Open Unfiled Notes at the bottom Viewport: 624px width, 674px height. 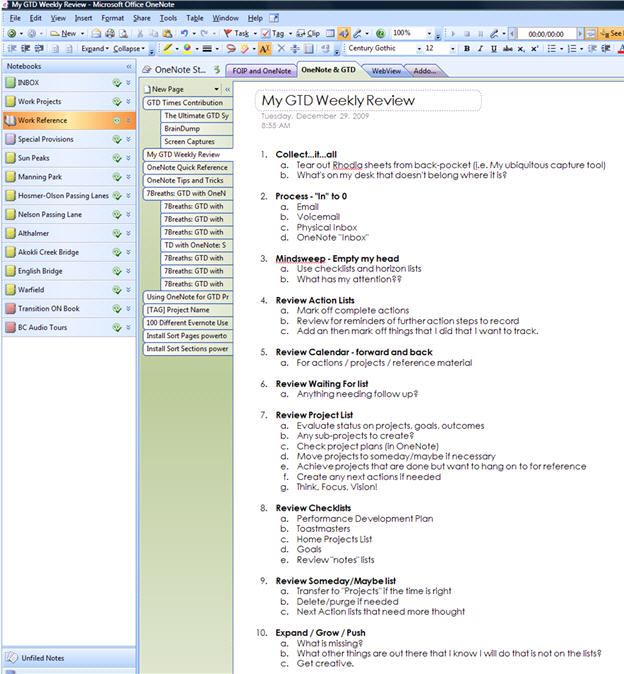38,659
